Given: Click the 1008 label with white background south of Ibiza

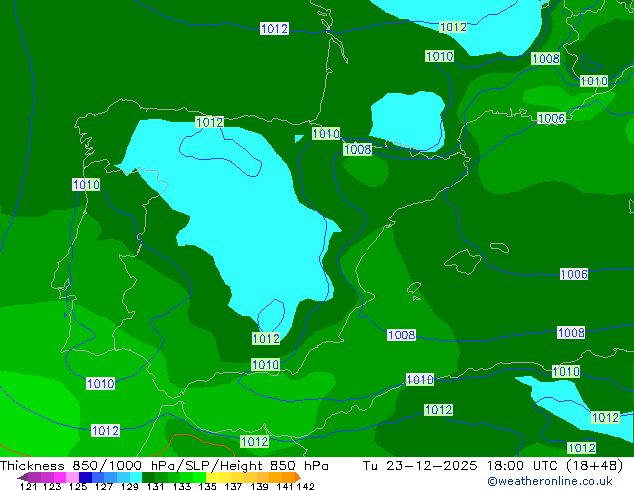Looking at the screenshot, I should tap(401, 335).
